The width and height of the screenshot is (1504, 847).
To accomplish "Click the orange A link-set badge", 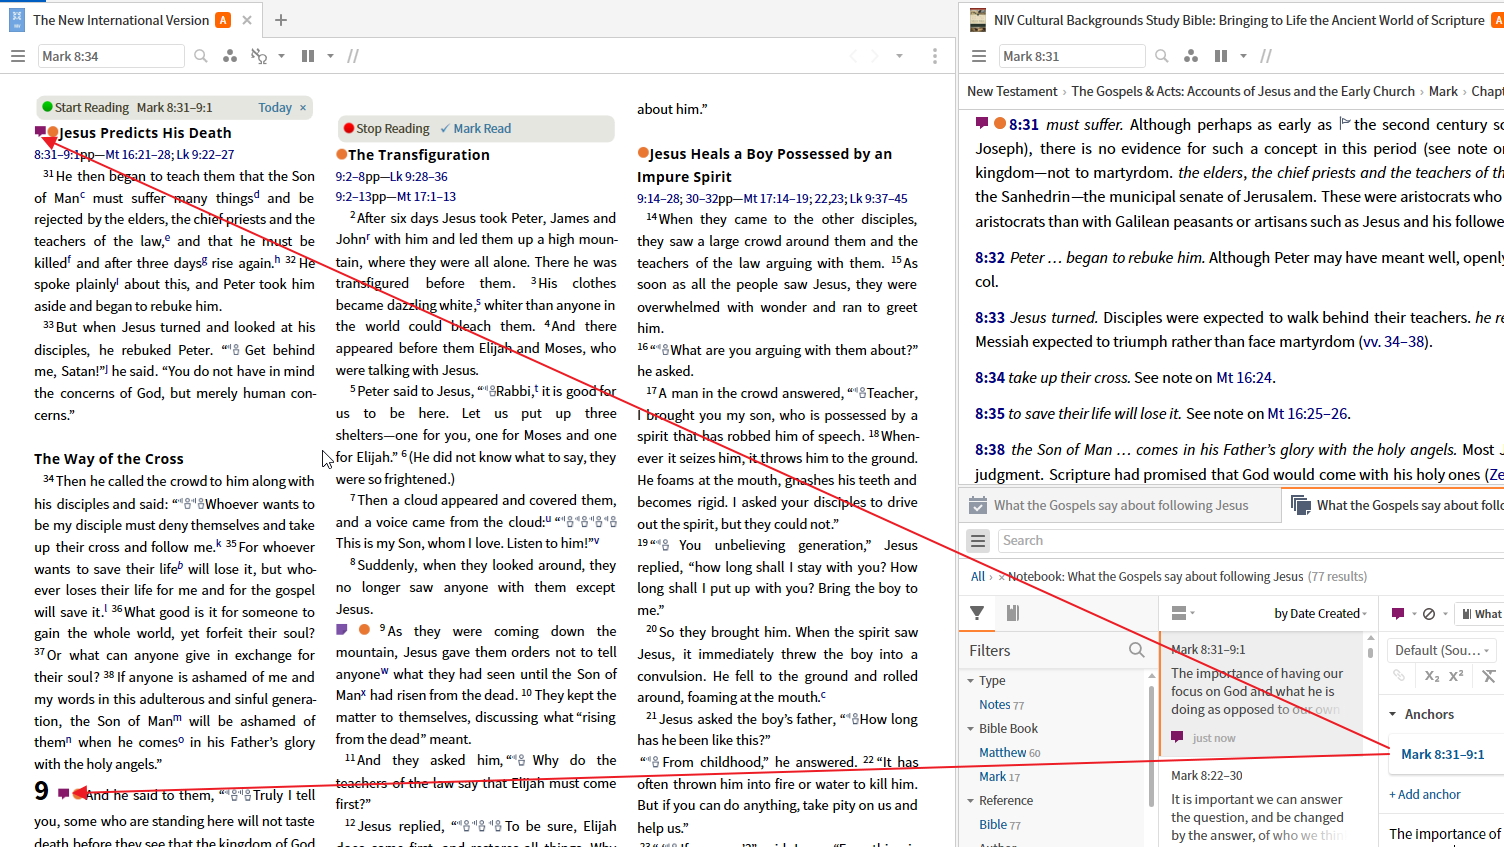I will point(223,20).
